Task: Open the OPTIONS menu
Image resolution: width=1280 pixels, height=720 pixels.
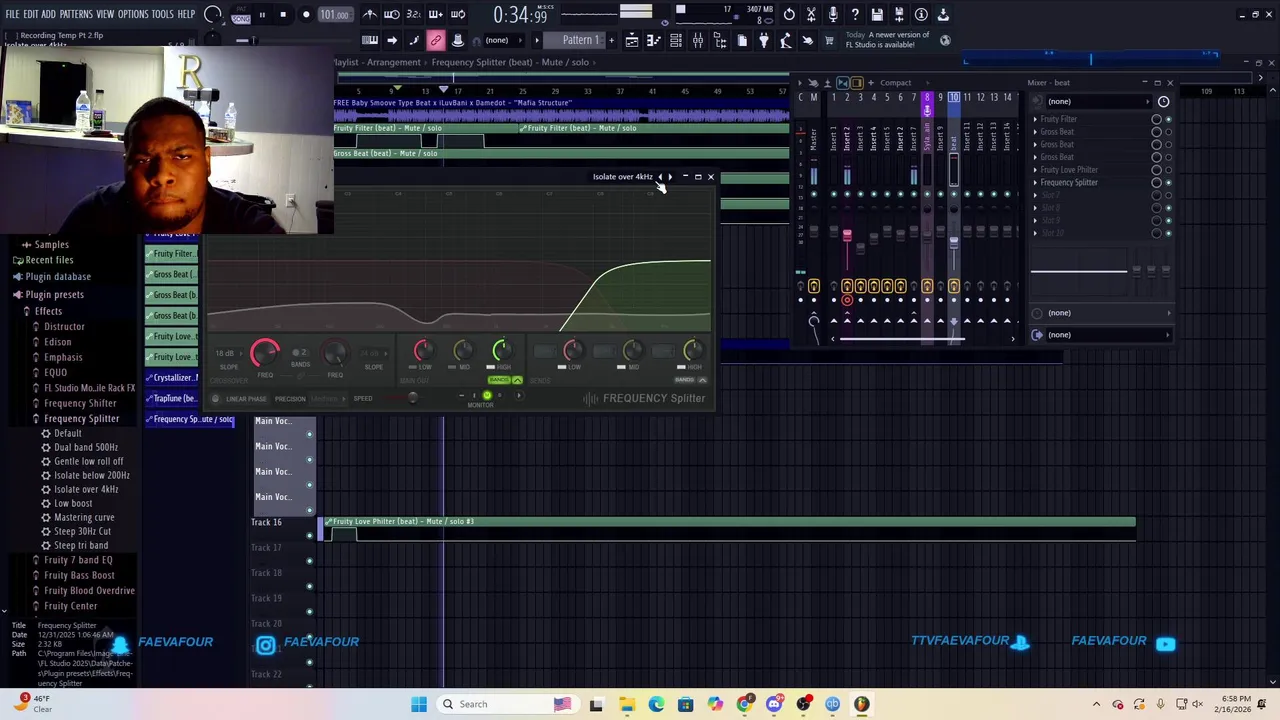Action: click(x=133, y=14)
